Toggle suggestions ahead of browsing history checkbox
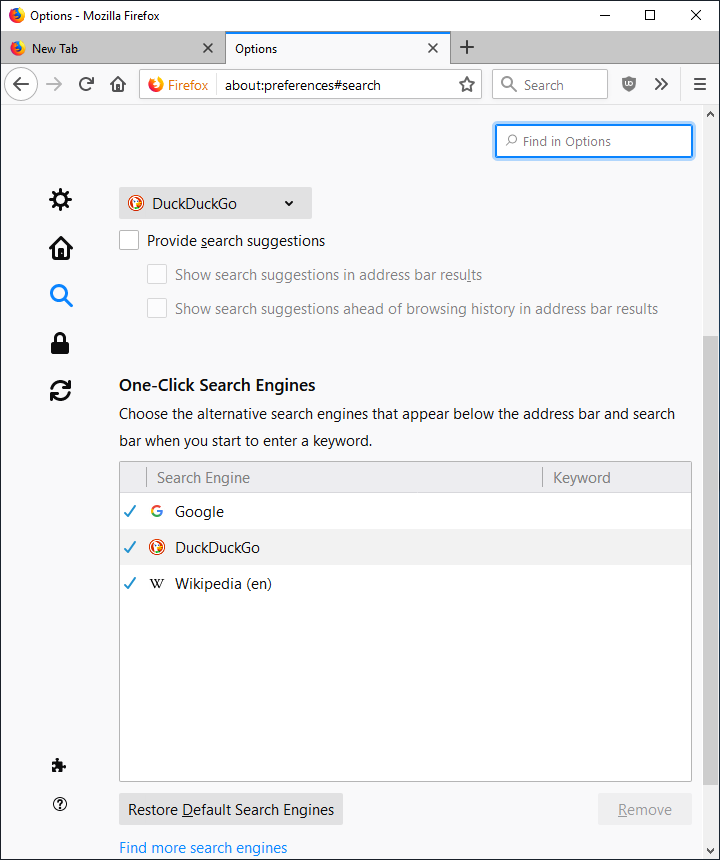Image resolution: width=720 pixels, height=860 pixels. click(157, 308)
